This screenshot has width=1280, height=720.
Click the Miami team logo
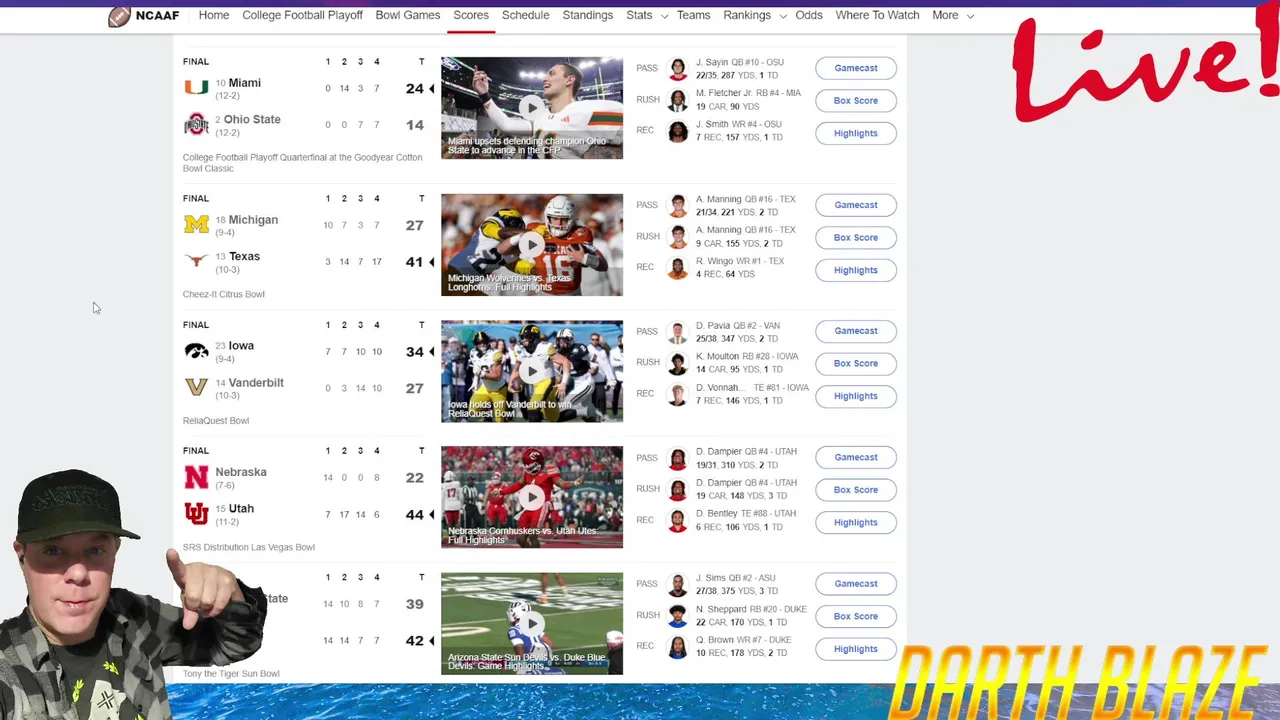pos(196,88)
